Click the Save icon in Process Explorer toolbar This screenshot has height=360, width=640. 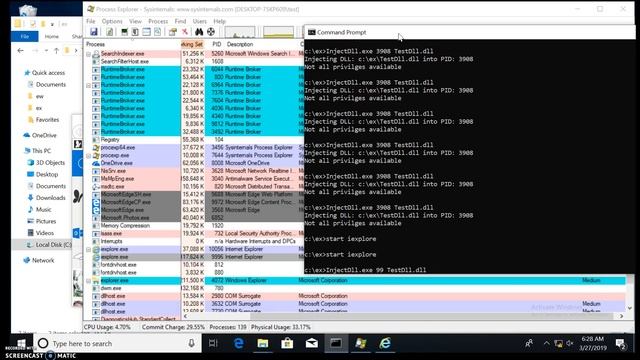(94, 32)
